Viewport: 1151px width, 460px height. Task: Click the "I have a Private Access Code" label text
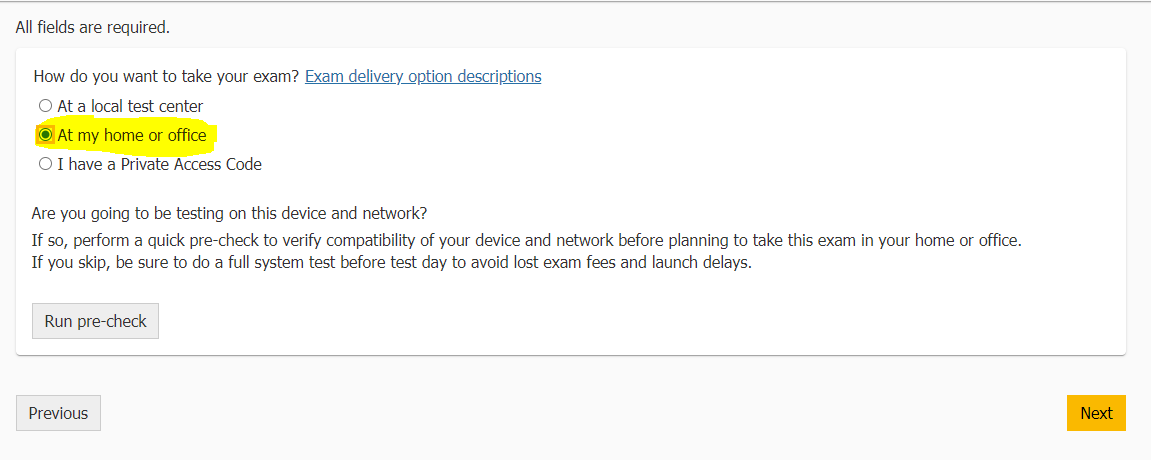click(159, 164)
